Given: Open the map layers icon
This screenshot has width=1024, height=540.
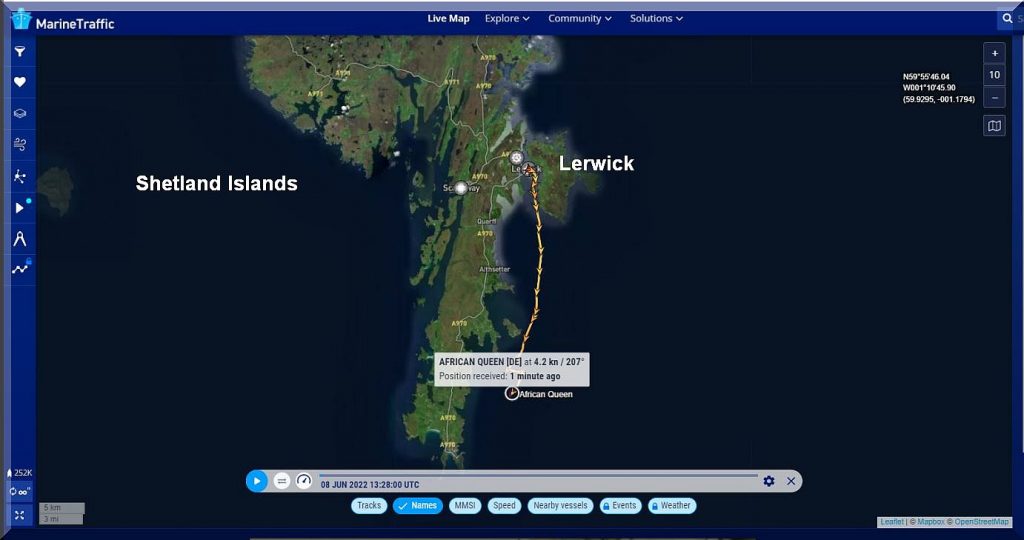Looking at the screenshot, I should [x=19, y=114].
